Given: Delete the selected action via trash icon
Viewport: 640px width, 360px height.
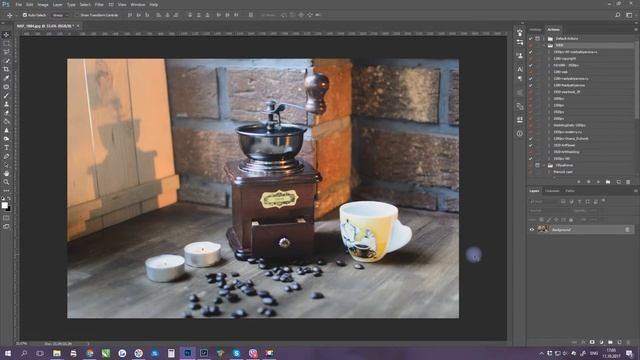Looking at the screenshot, I should tap(628, 182).
